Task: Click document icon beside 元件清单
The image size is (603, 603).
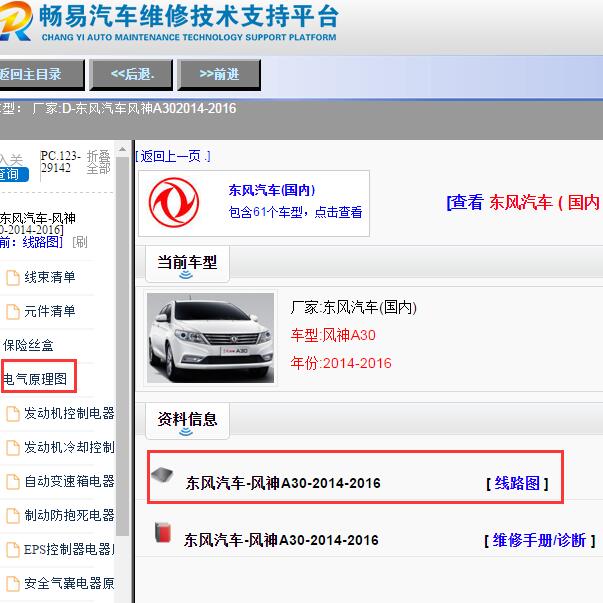Action: click(x=13, y=312)
